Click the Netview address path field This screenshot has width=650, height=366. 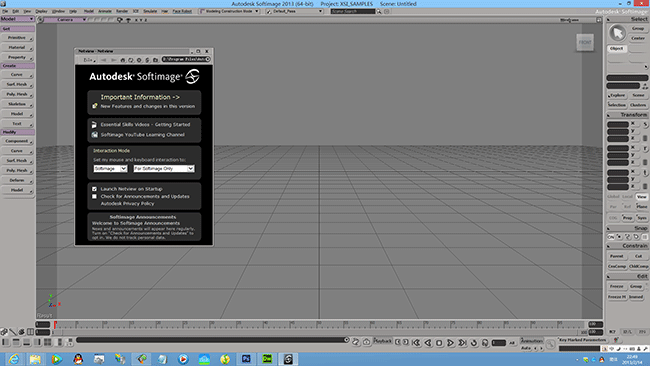pos(186,60)
